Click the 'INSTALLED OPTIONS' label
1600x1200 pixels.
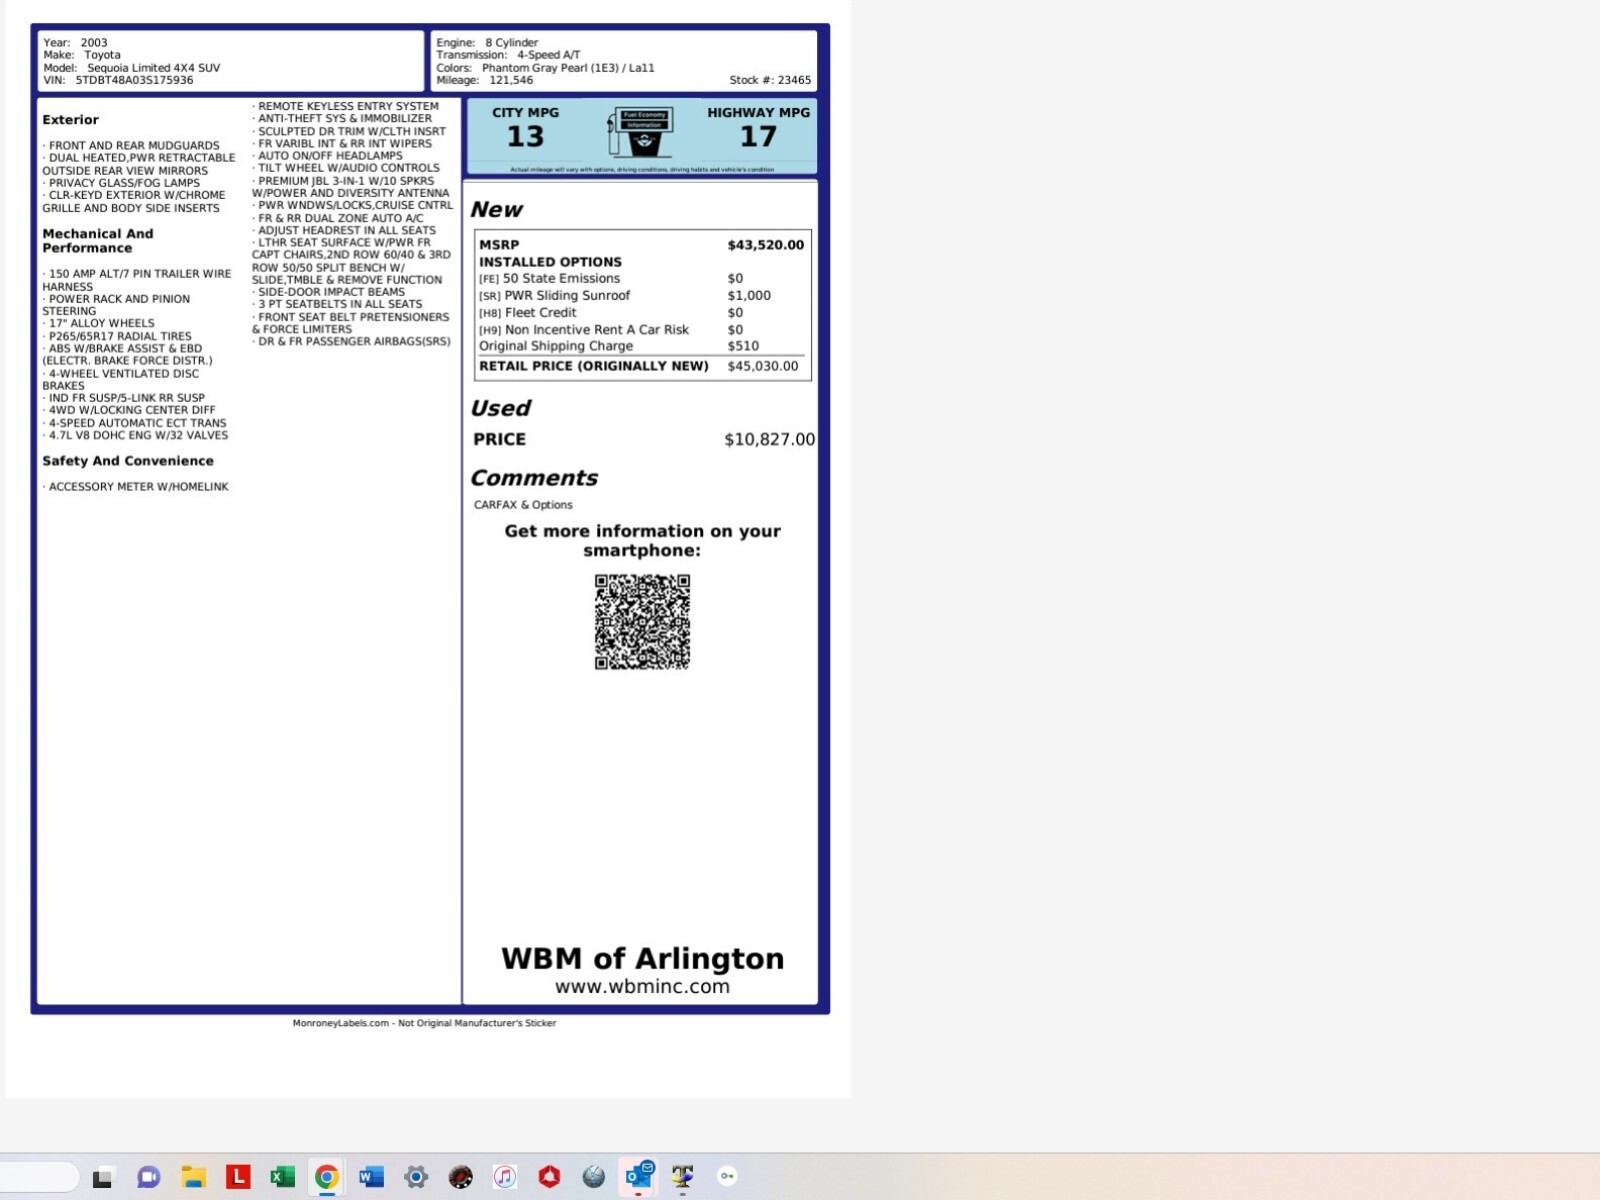point(550,262)
